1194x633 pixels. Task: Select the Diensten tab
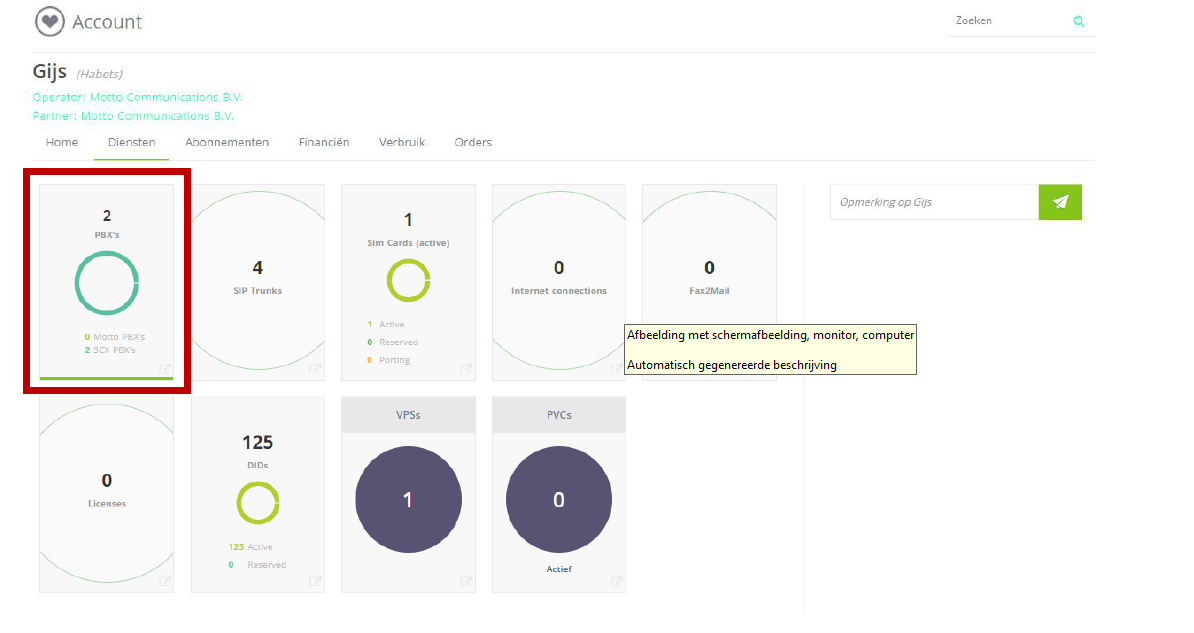pos(132,142)
